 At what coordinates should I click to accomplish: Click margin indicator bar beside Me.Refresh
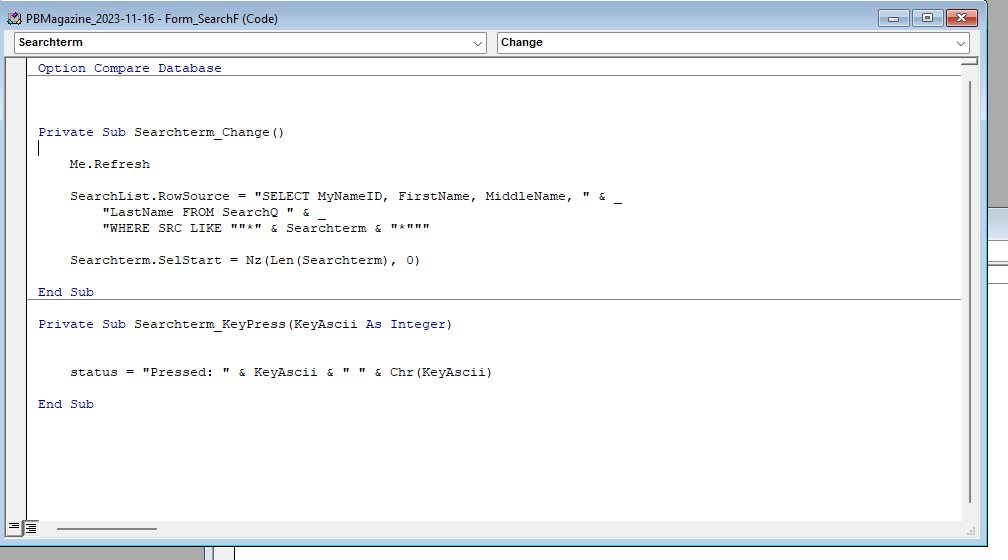[16, 164]
